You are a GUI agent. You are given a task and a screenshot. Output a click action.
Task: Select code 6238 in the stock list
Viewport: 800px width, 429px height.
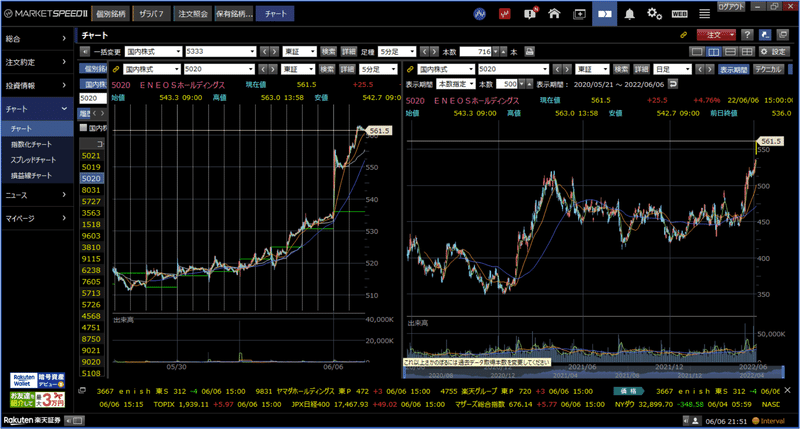pyautogui.click(x=91, y=270)
